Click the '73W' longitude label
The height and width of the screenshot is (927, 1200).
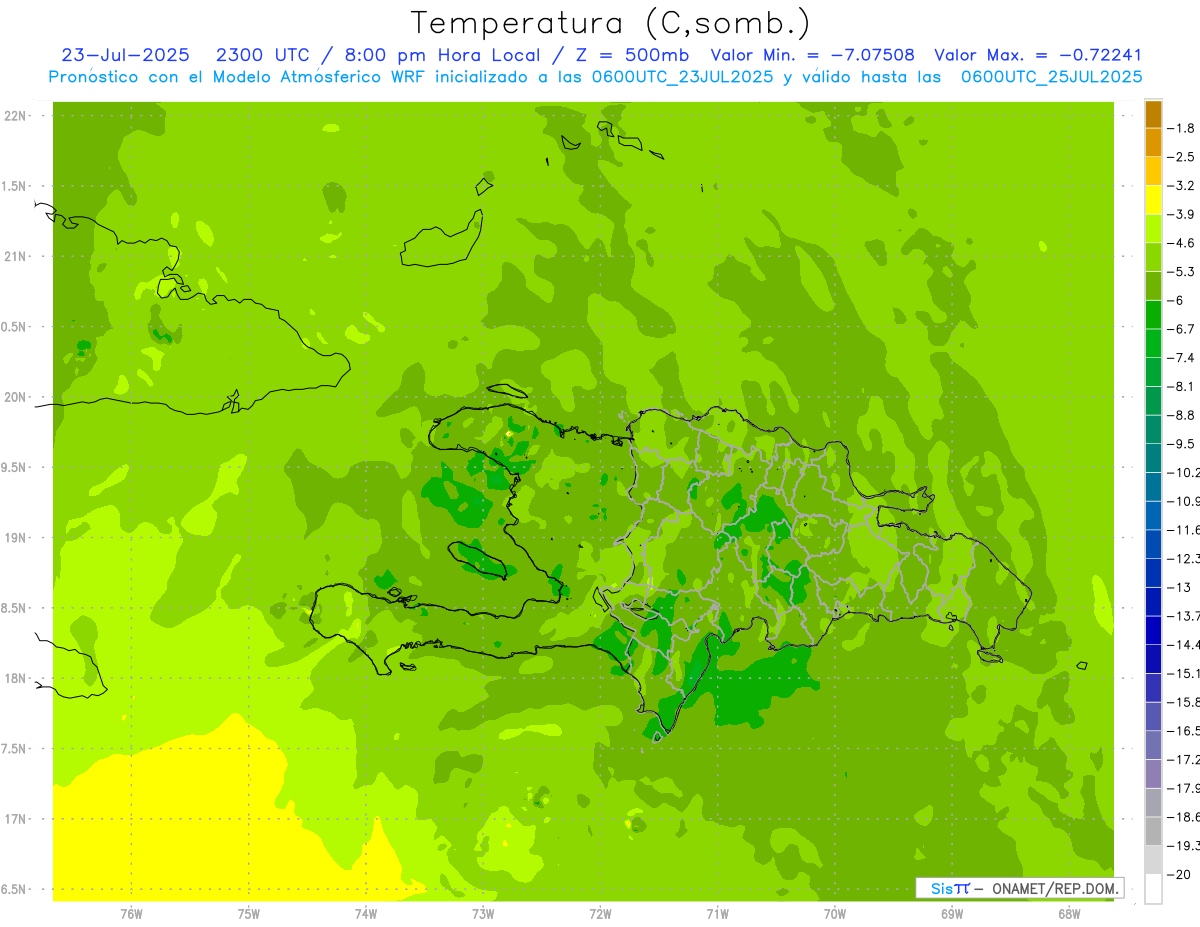pos(483,914)
